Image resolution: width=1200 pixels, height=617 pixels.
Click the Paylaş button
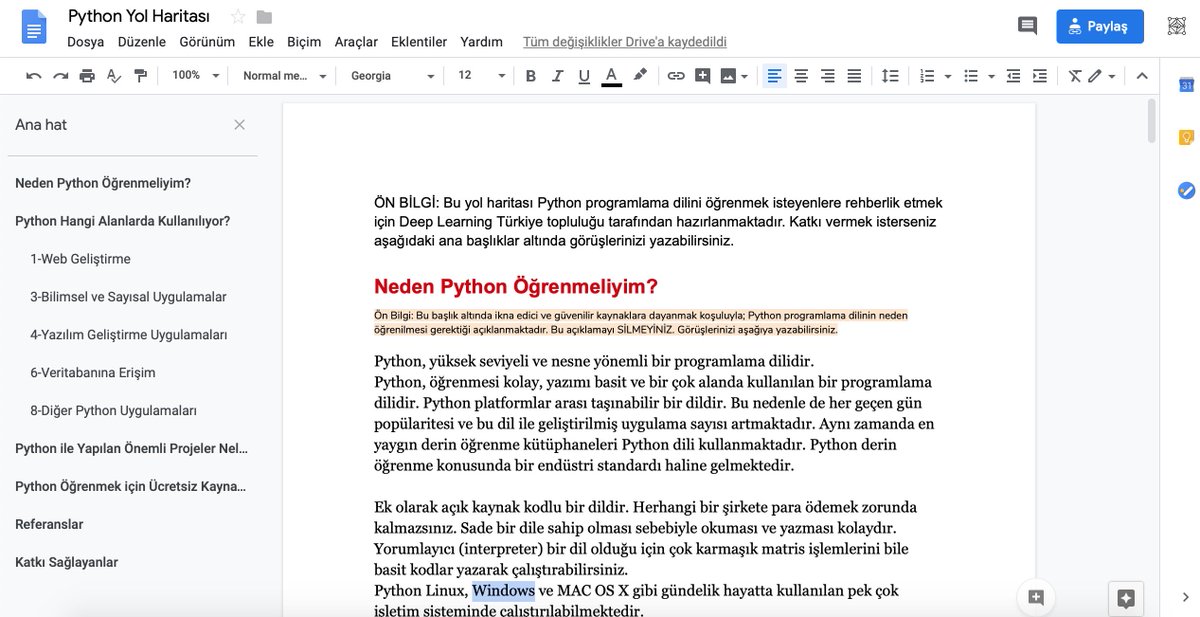click(1100, 26)
